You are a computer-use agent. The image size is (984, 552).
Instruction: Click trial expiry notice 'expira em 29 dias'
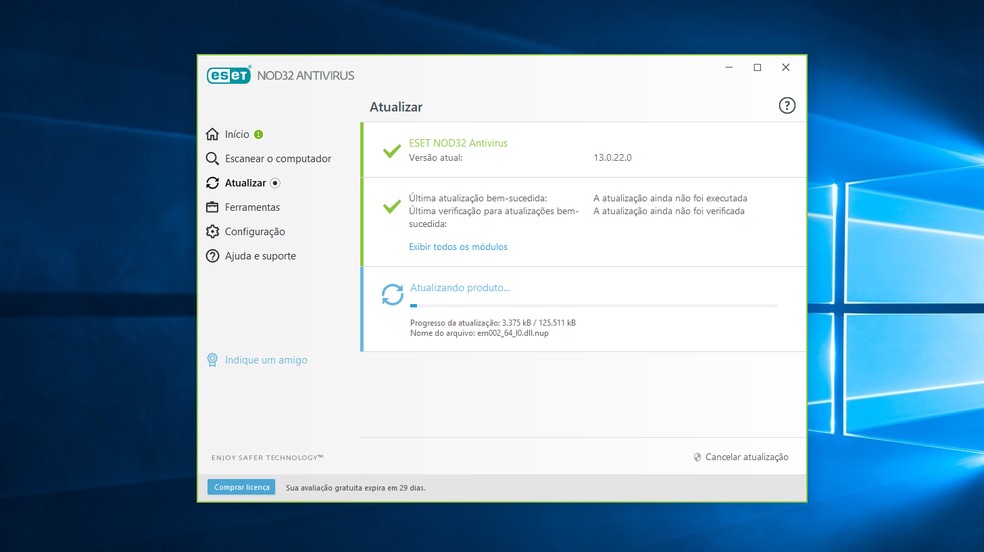click(x=355, y=488)
